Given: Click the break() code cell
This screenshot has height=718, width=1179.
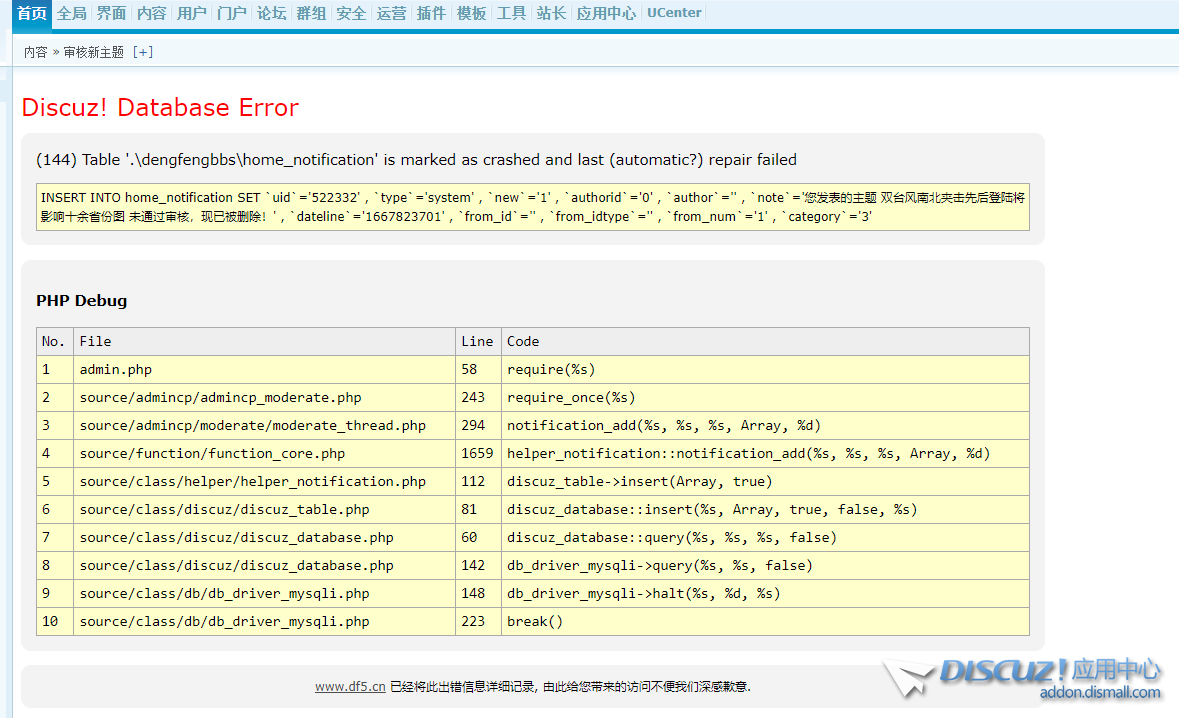Looking at the screenshot, I should pos(765,622).
